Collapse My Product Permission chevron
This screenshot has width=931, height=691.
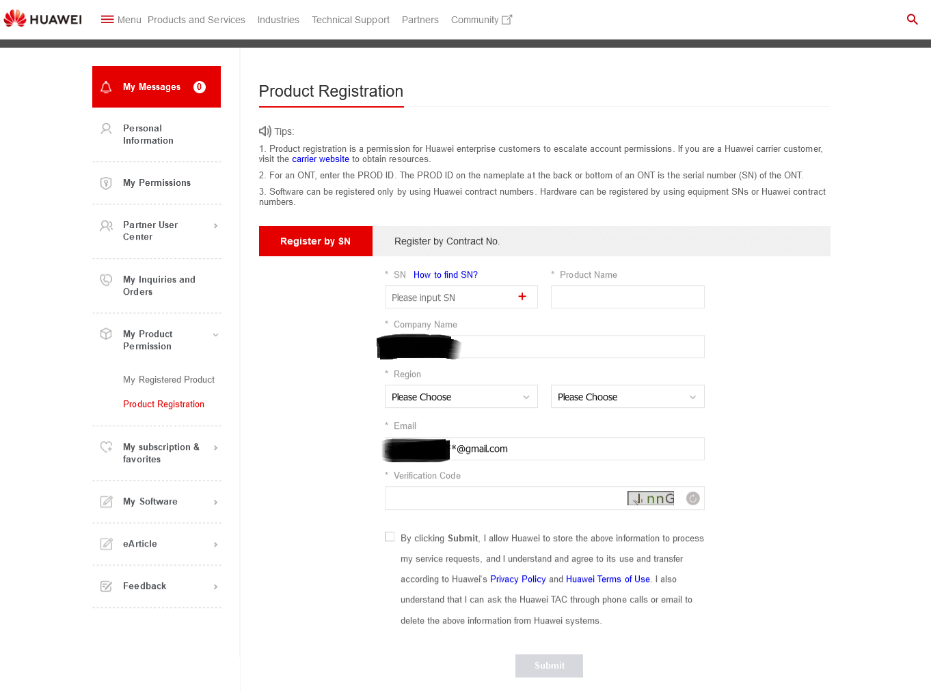pos(216,335)
